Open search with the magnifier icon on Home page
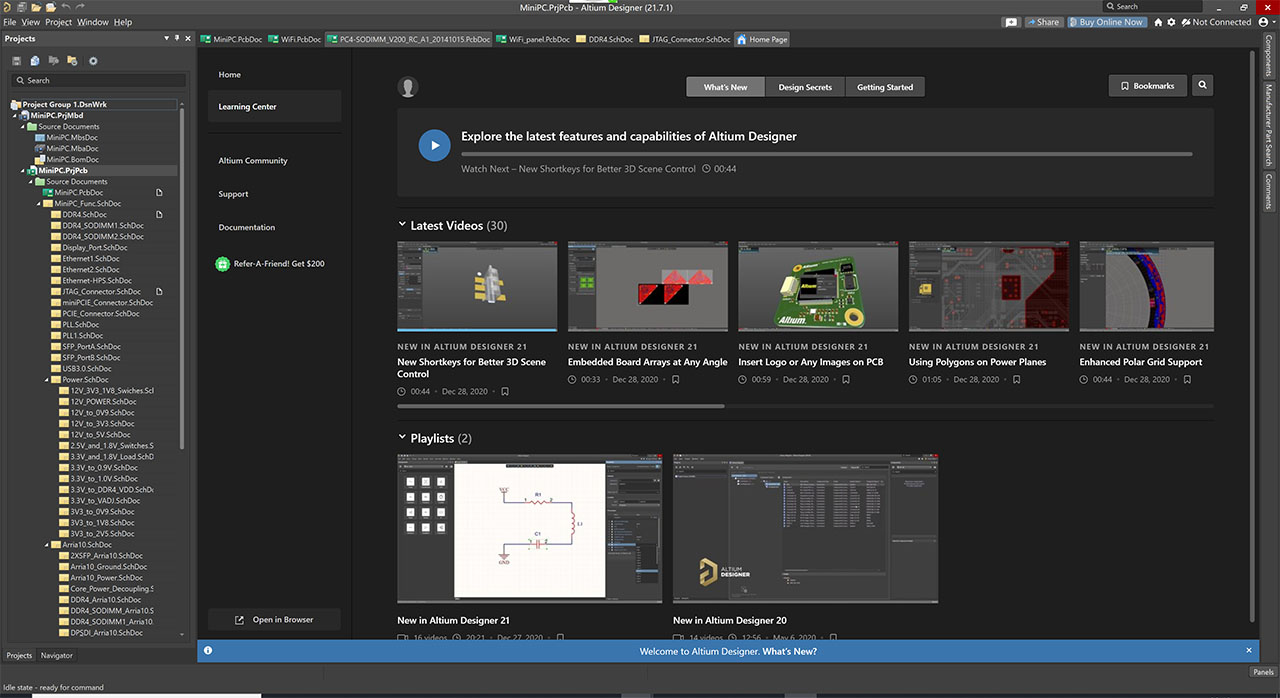Viewport: 1280px width, 698px height. pos(1202,85)
